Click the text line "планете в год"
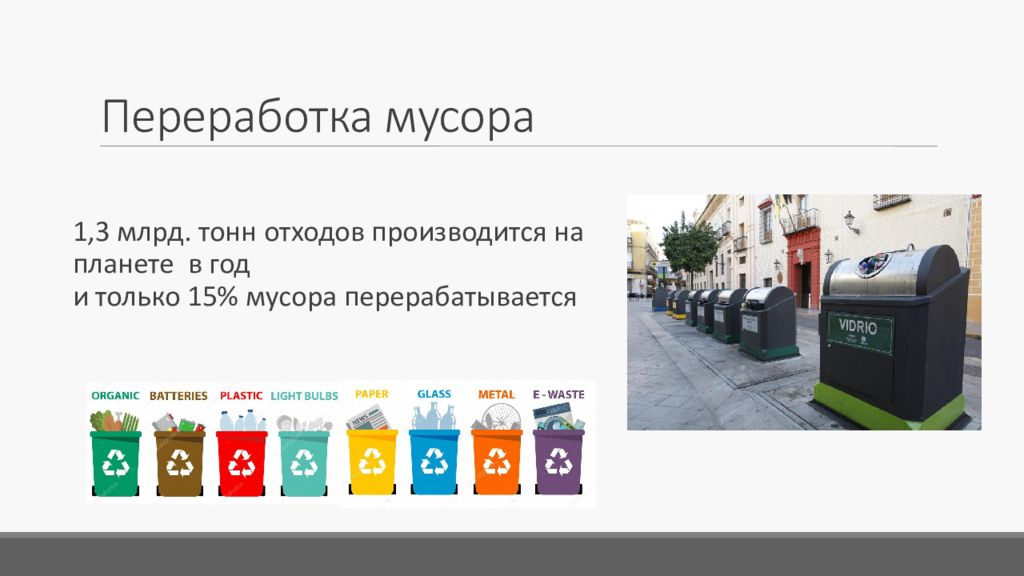The image size is (1024, 576). [x=159, y=266]
